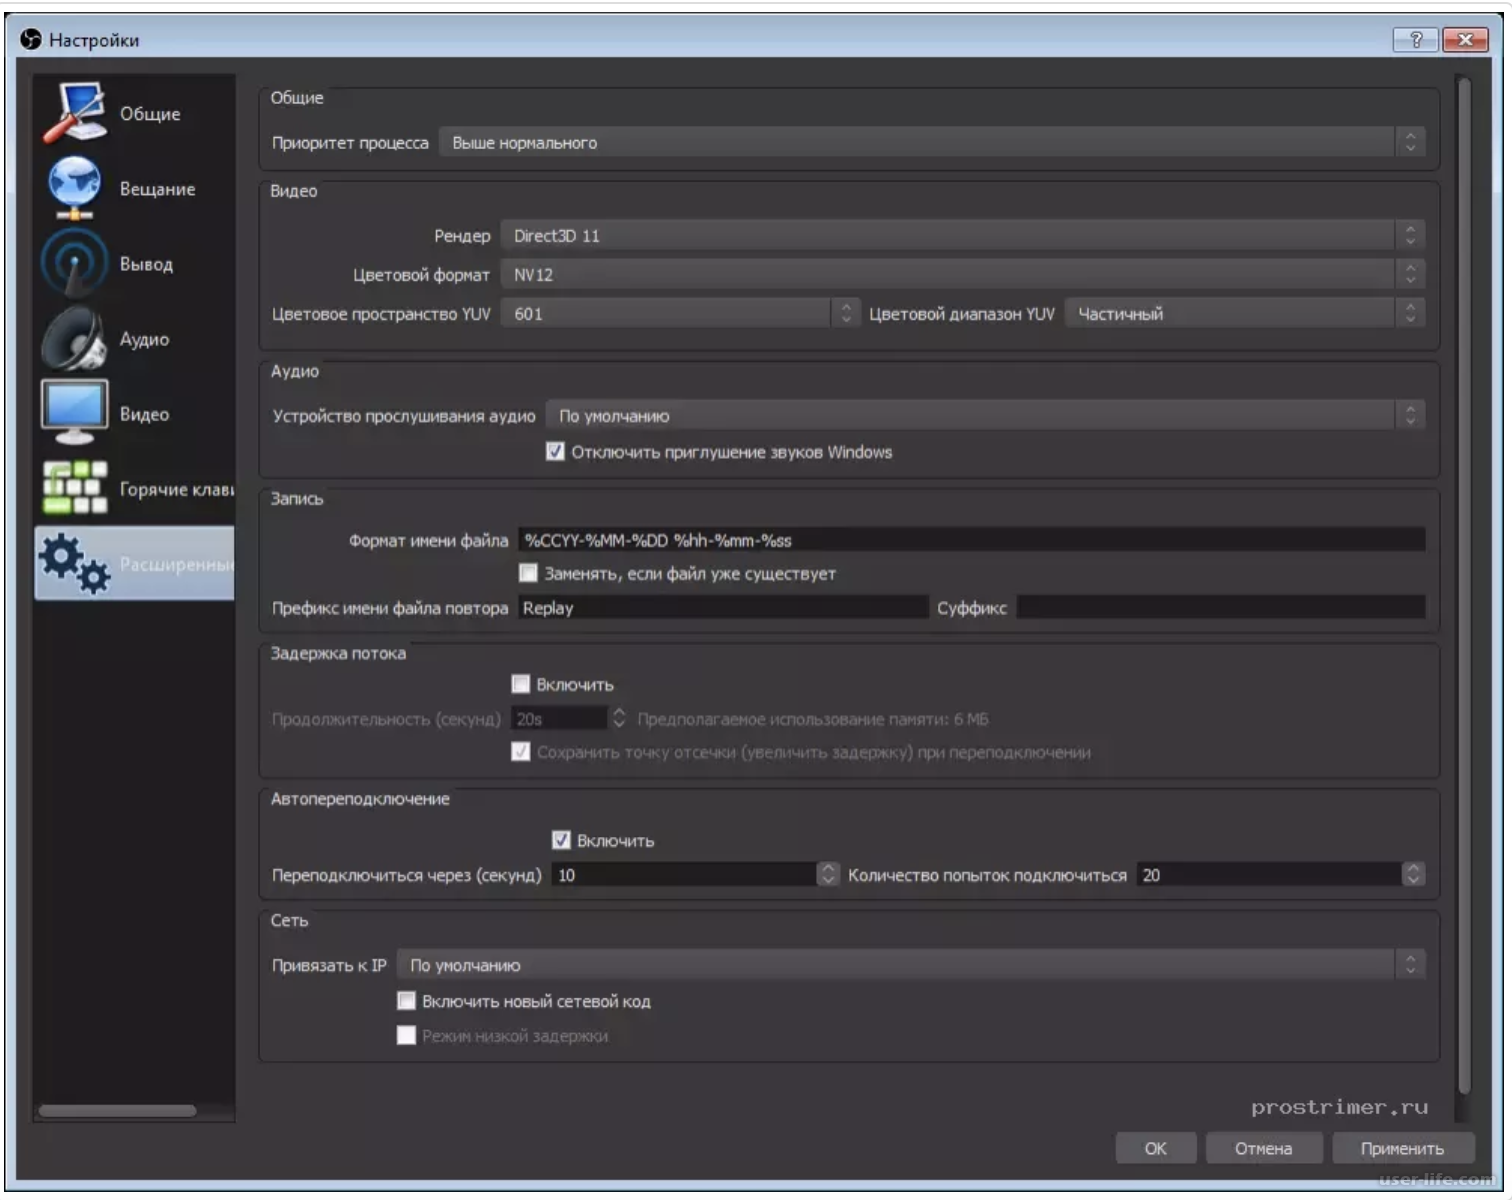This screenshot has height=1200, width=1512.
Task: Select the Горячие клавиши tab
Action: [x=134, y=488]
